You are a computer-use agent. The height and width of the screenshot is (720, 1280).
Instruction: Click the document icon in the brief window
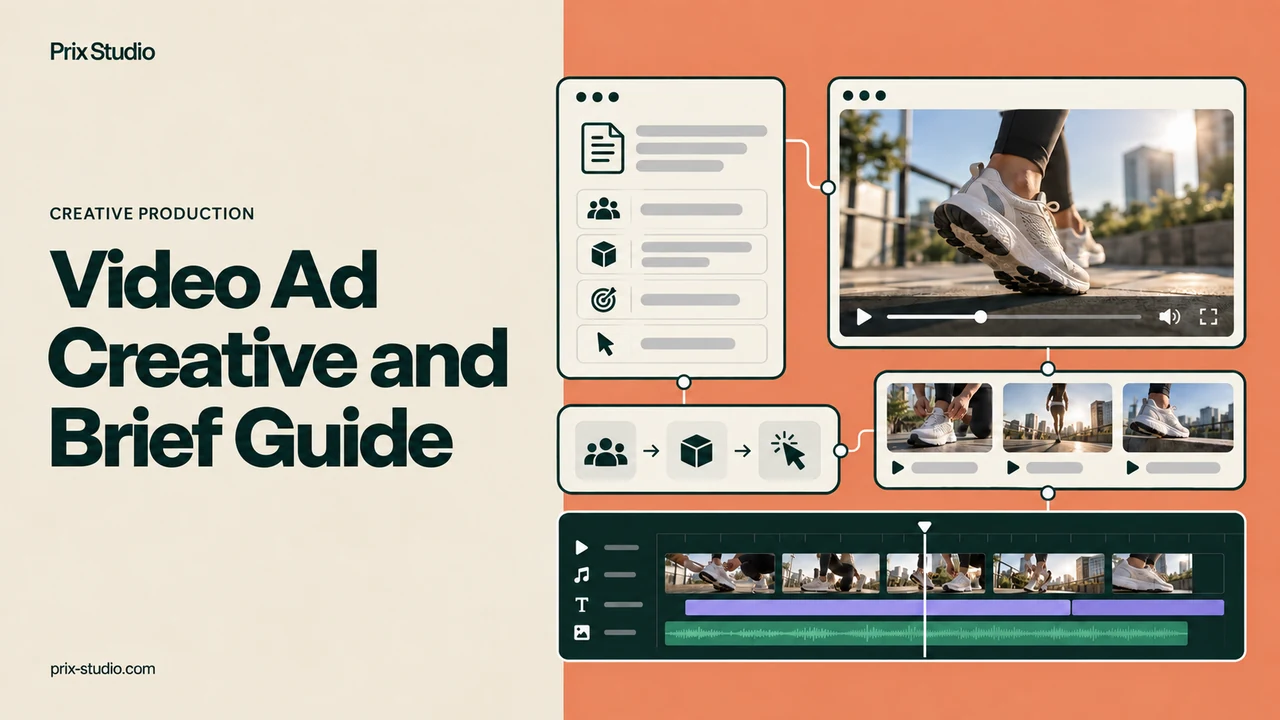click(603, 148)
